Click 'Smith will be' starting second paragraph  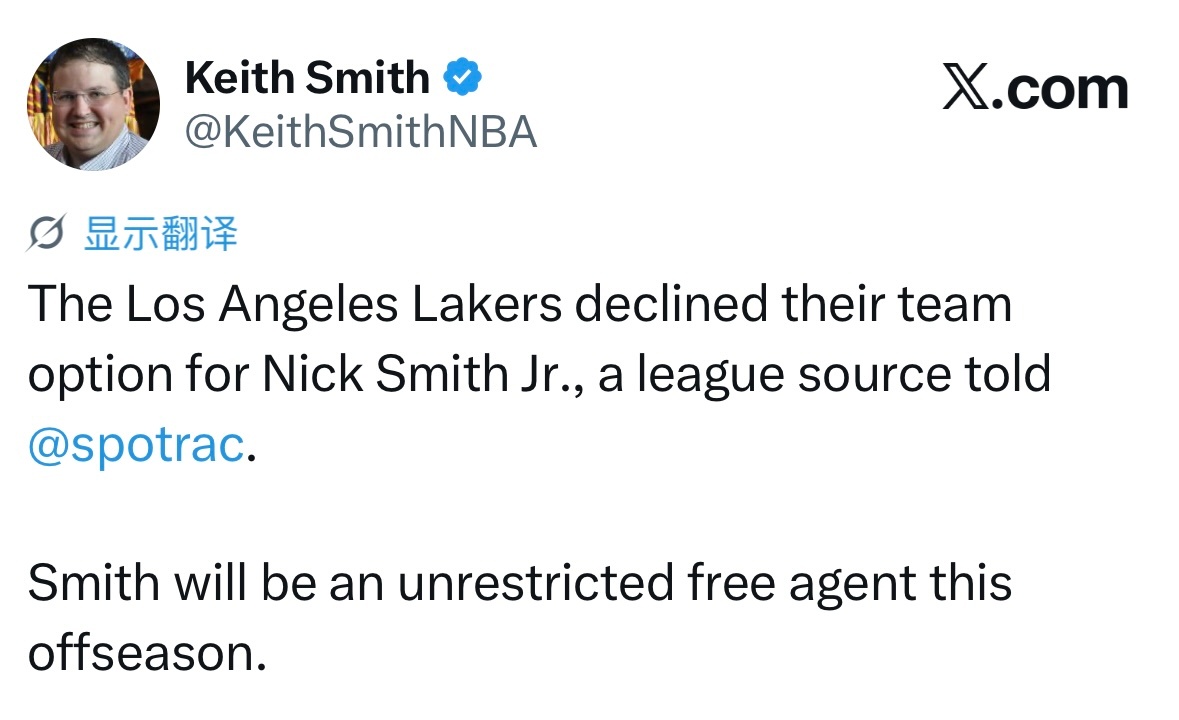coord(172,582)
